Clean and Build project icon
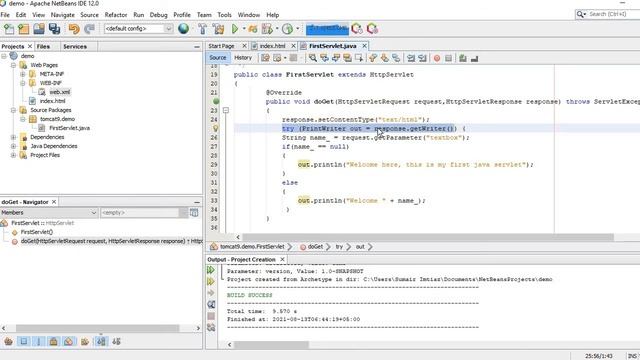Screen dimensions: 640x360 click(x=218, y=29)
